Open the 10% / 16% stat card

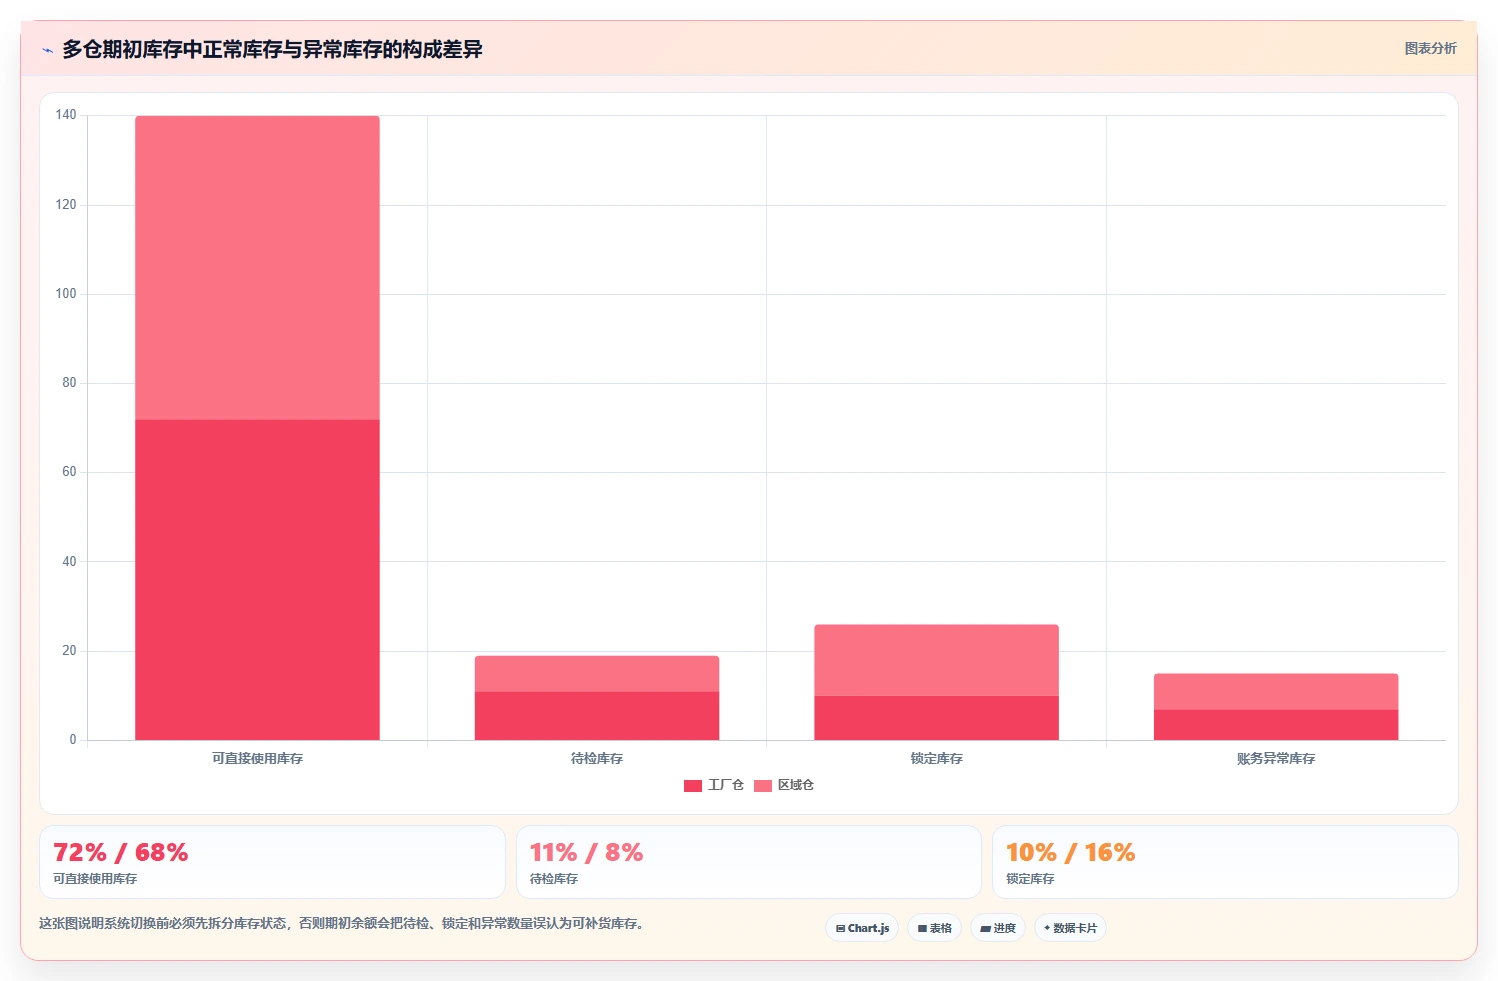point(1225,862)
